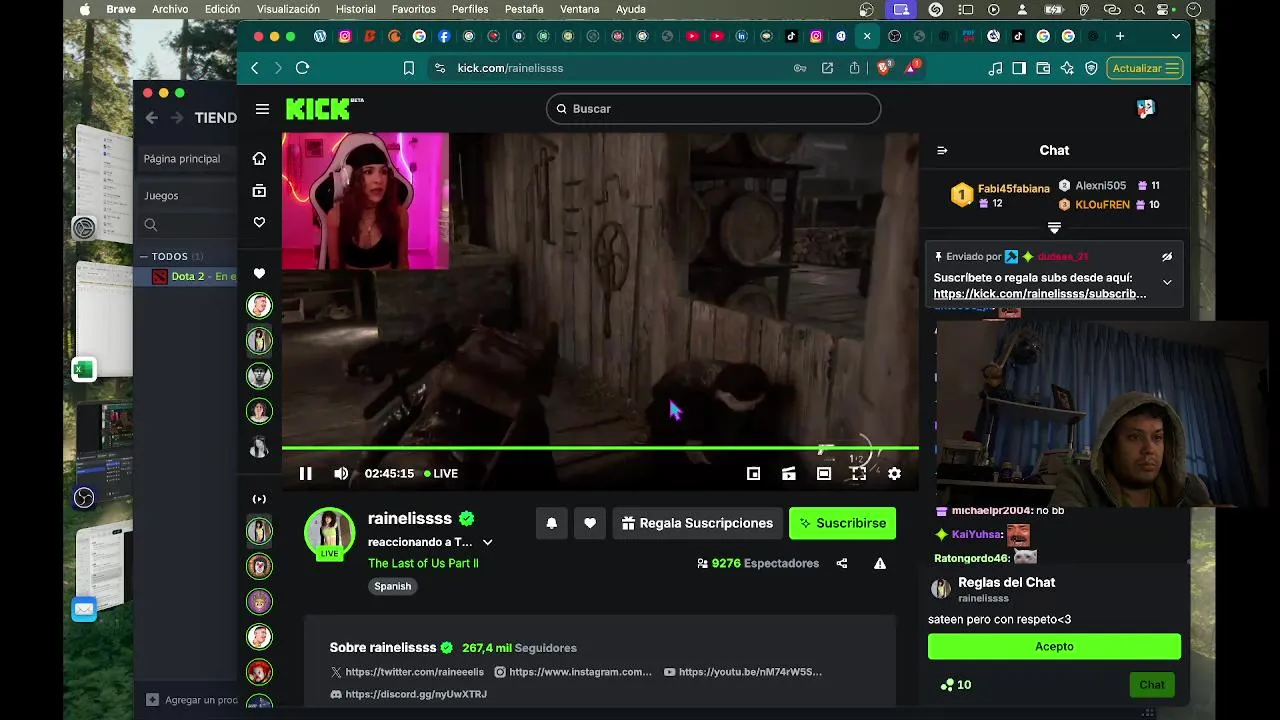Click the green stream progress bar
Viewport: 1280px width, 720px height.
point(600,447)
